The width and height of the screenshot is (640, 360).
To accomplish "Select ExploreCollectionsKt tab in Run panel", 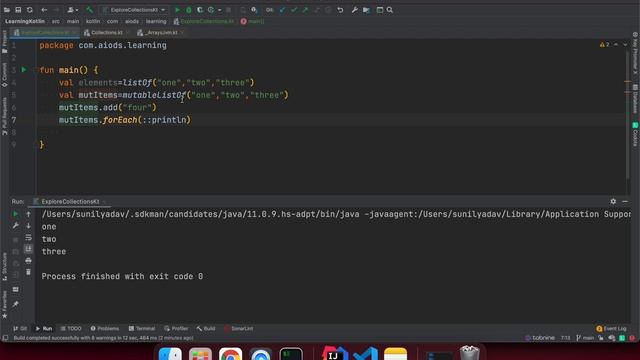I will (x=70, y=202).
